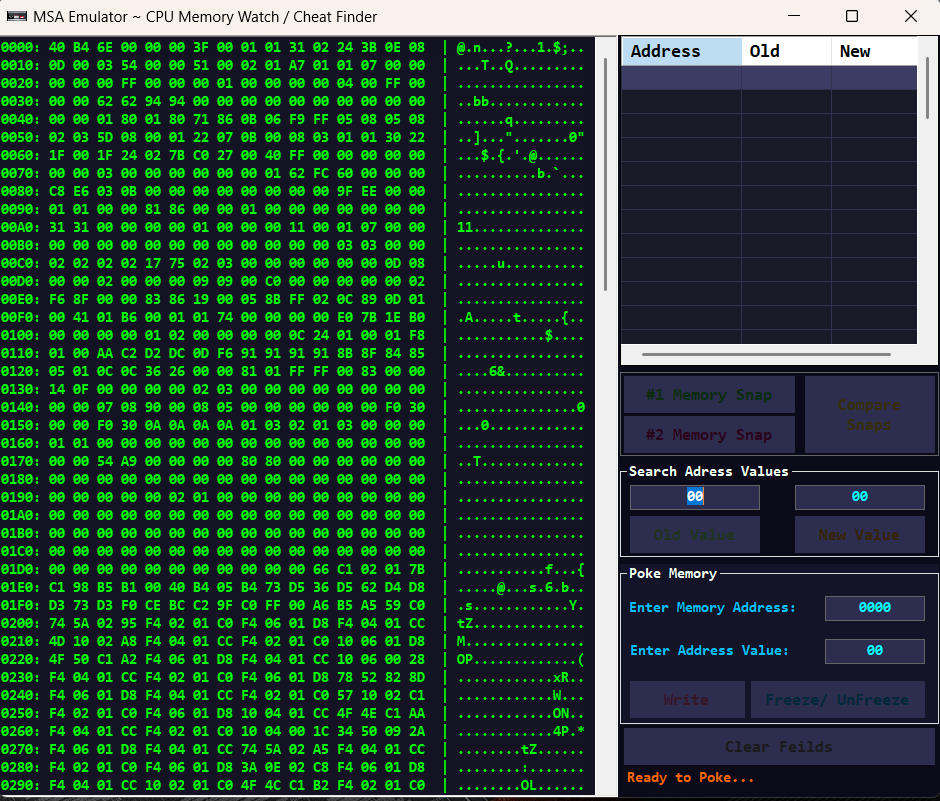Close the Cheat Finder window

[x=911, y=16]
